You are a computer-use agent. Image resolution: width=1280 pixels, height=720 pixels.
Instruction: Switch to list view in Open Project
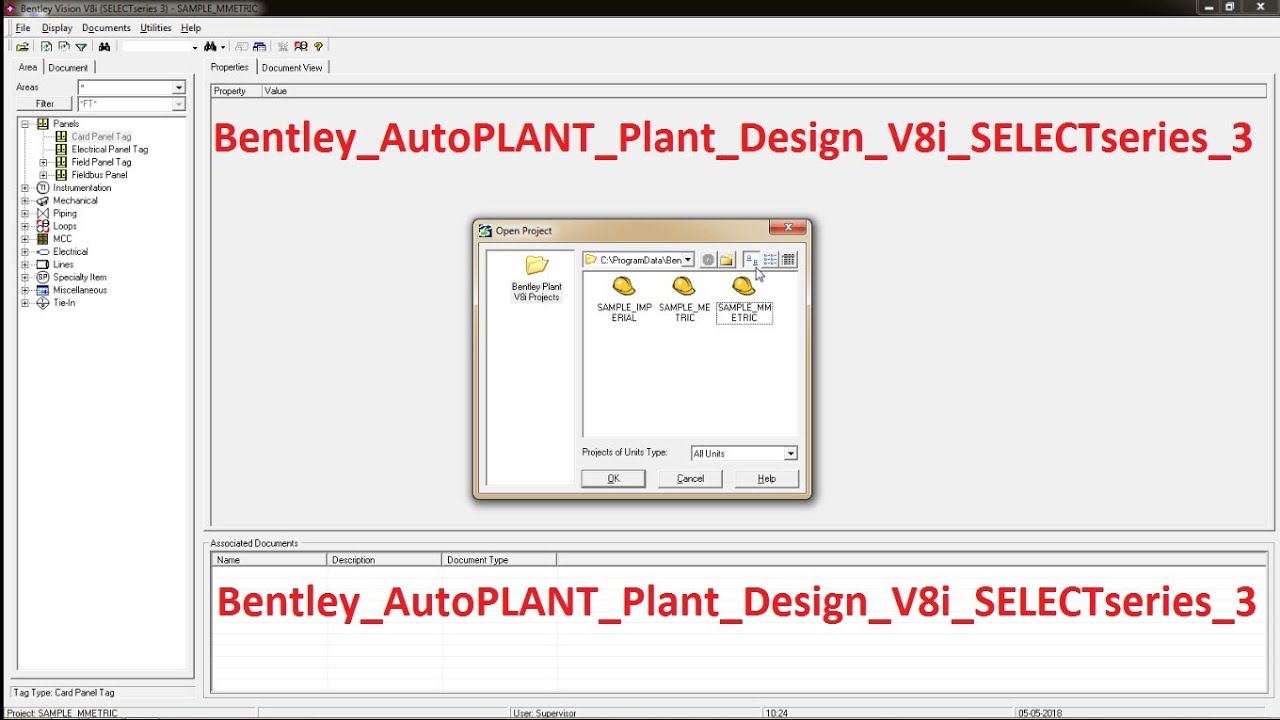(x=770, y=260)
